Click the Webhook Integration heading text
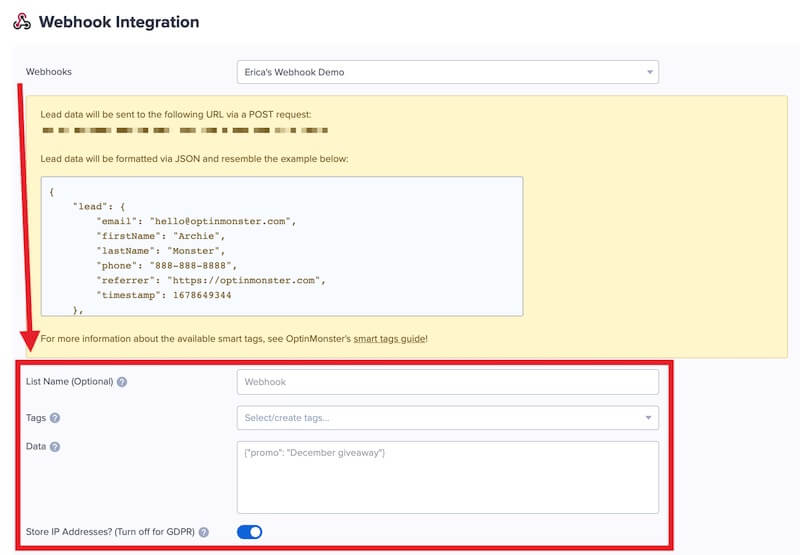 (x=119, y=22)
